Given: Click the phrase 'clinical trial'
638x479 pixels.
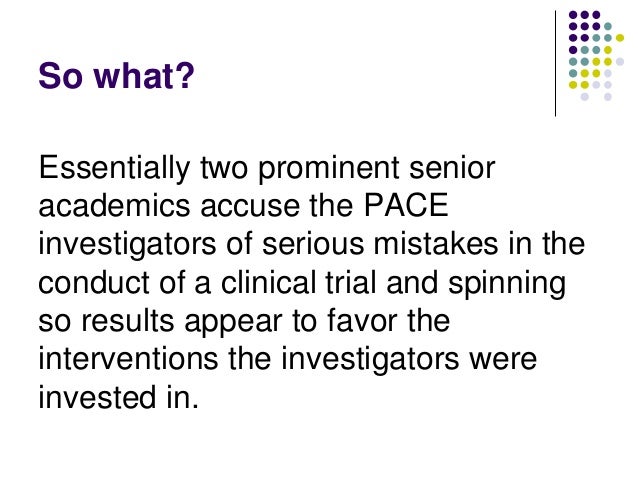Looking at the screenshot, I should [298, 282].
